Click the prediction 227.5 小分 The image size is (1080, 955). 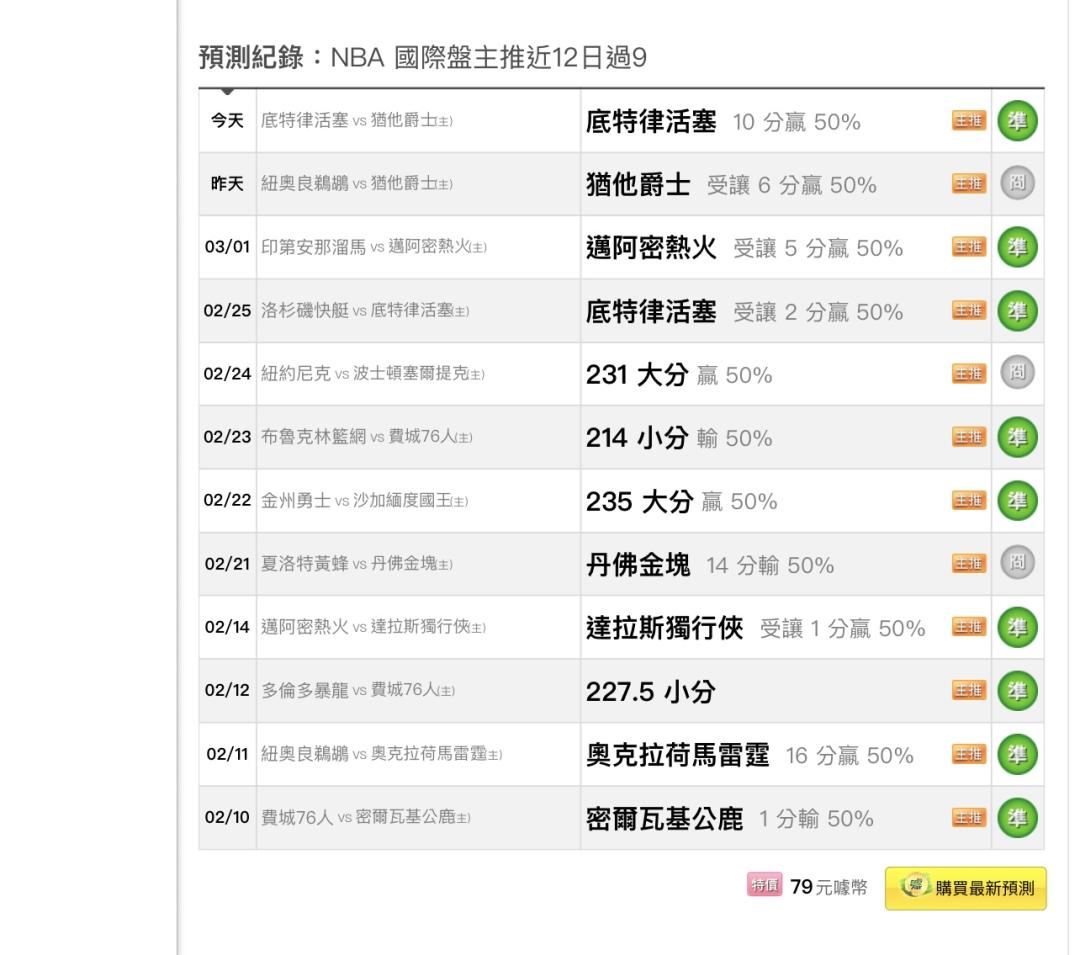651,692
